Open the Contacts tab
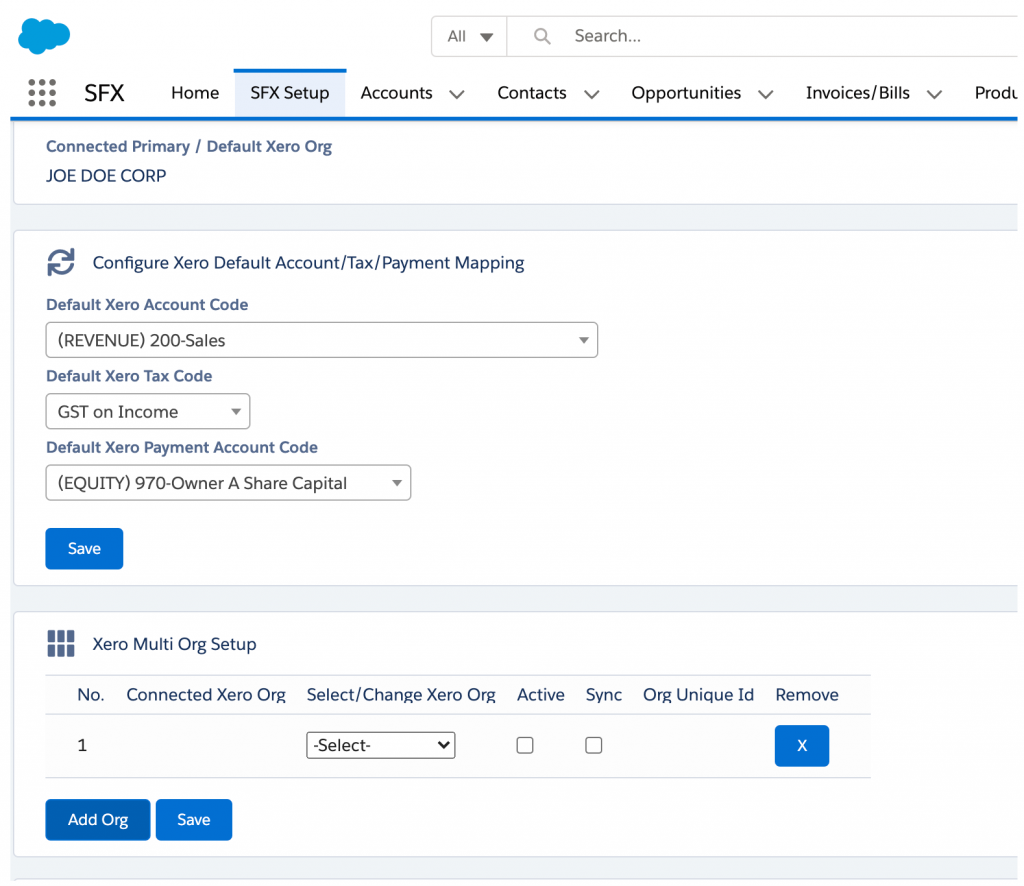 point(532,93)
